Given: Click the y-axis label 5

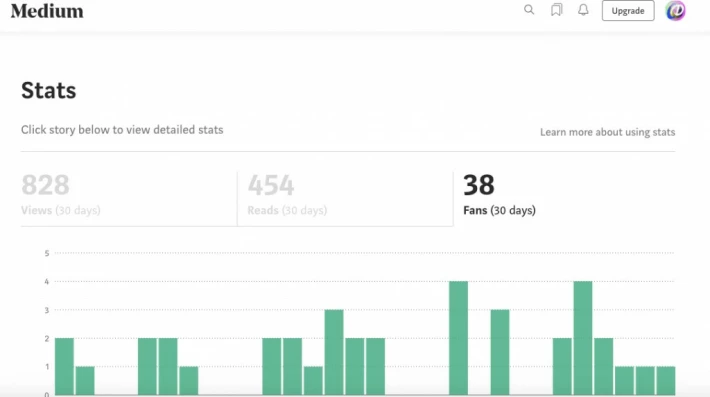Looking at the screenshot, I should pyautogui.click(x=47, y=253).
